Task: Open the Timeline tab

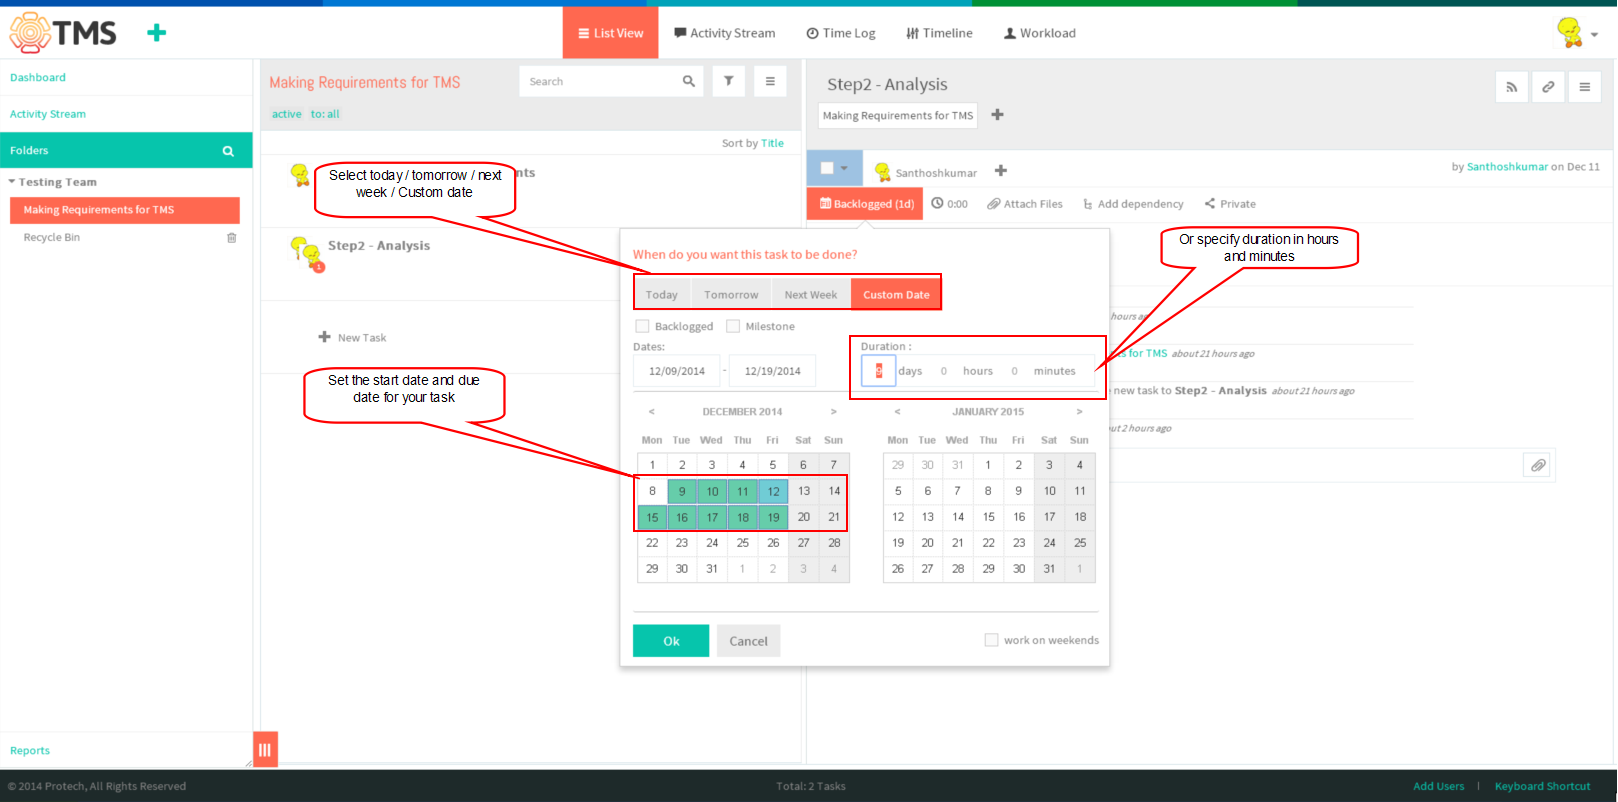Action: [x=939, y=33]
